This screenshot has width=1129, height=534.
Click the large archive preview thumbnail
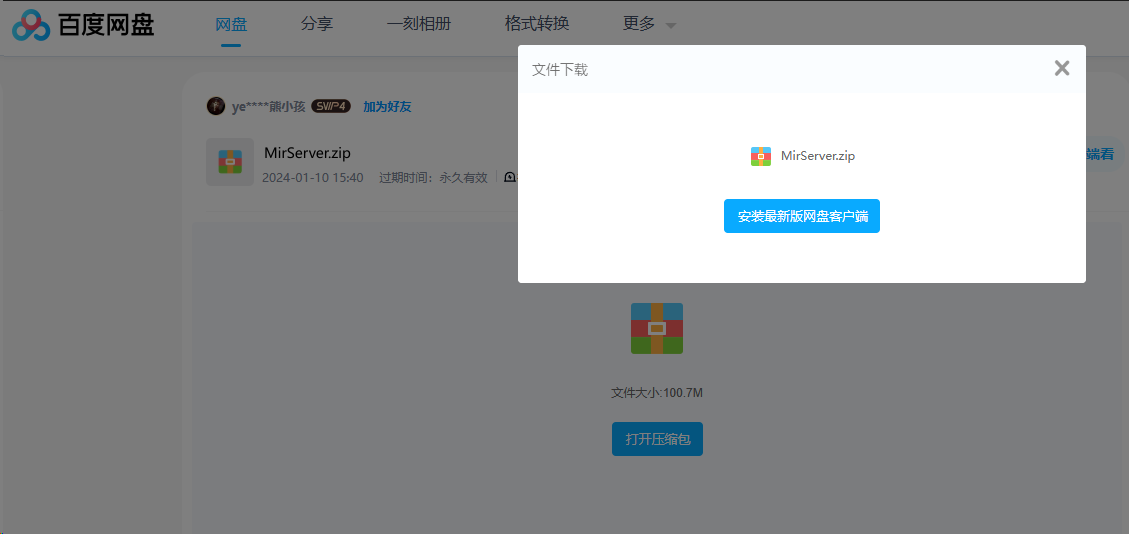click(x=656, y=328)
